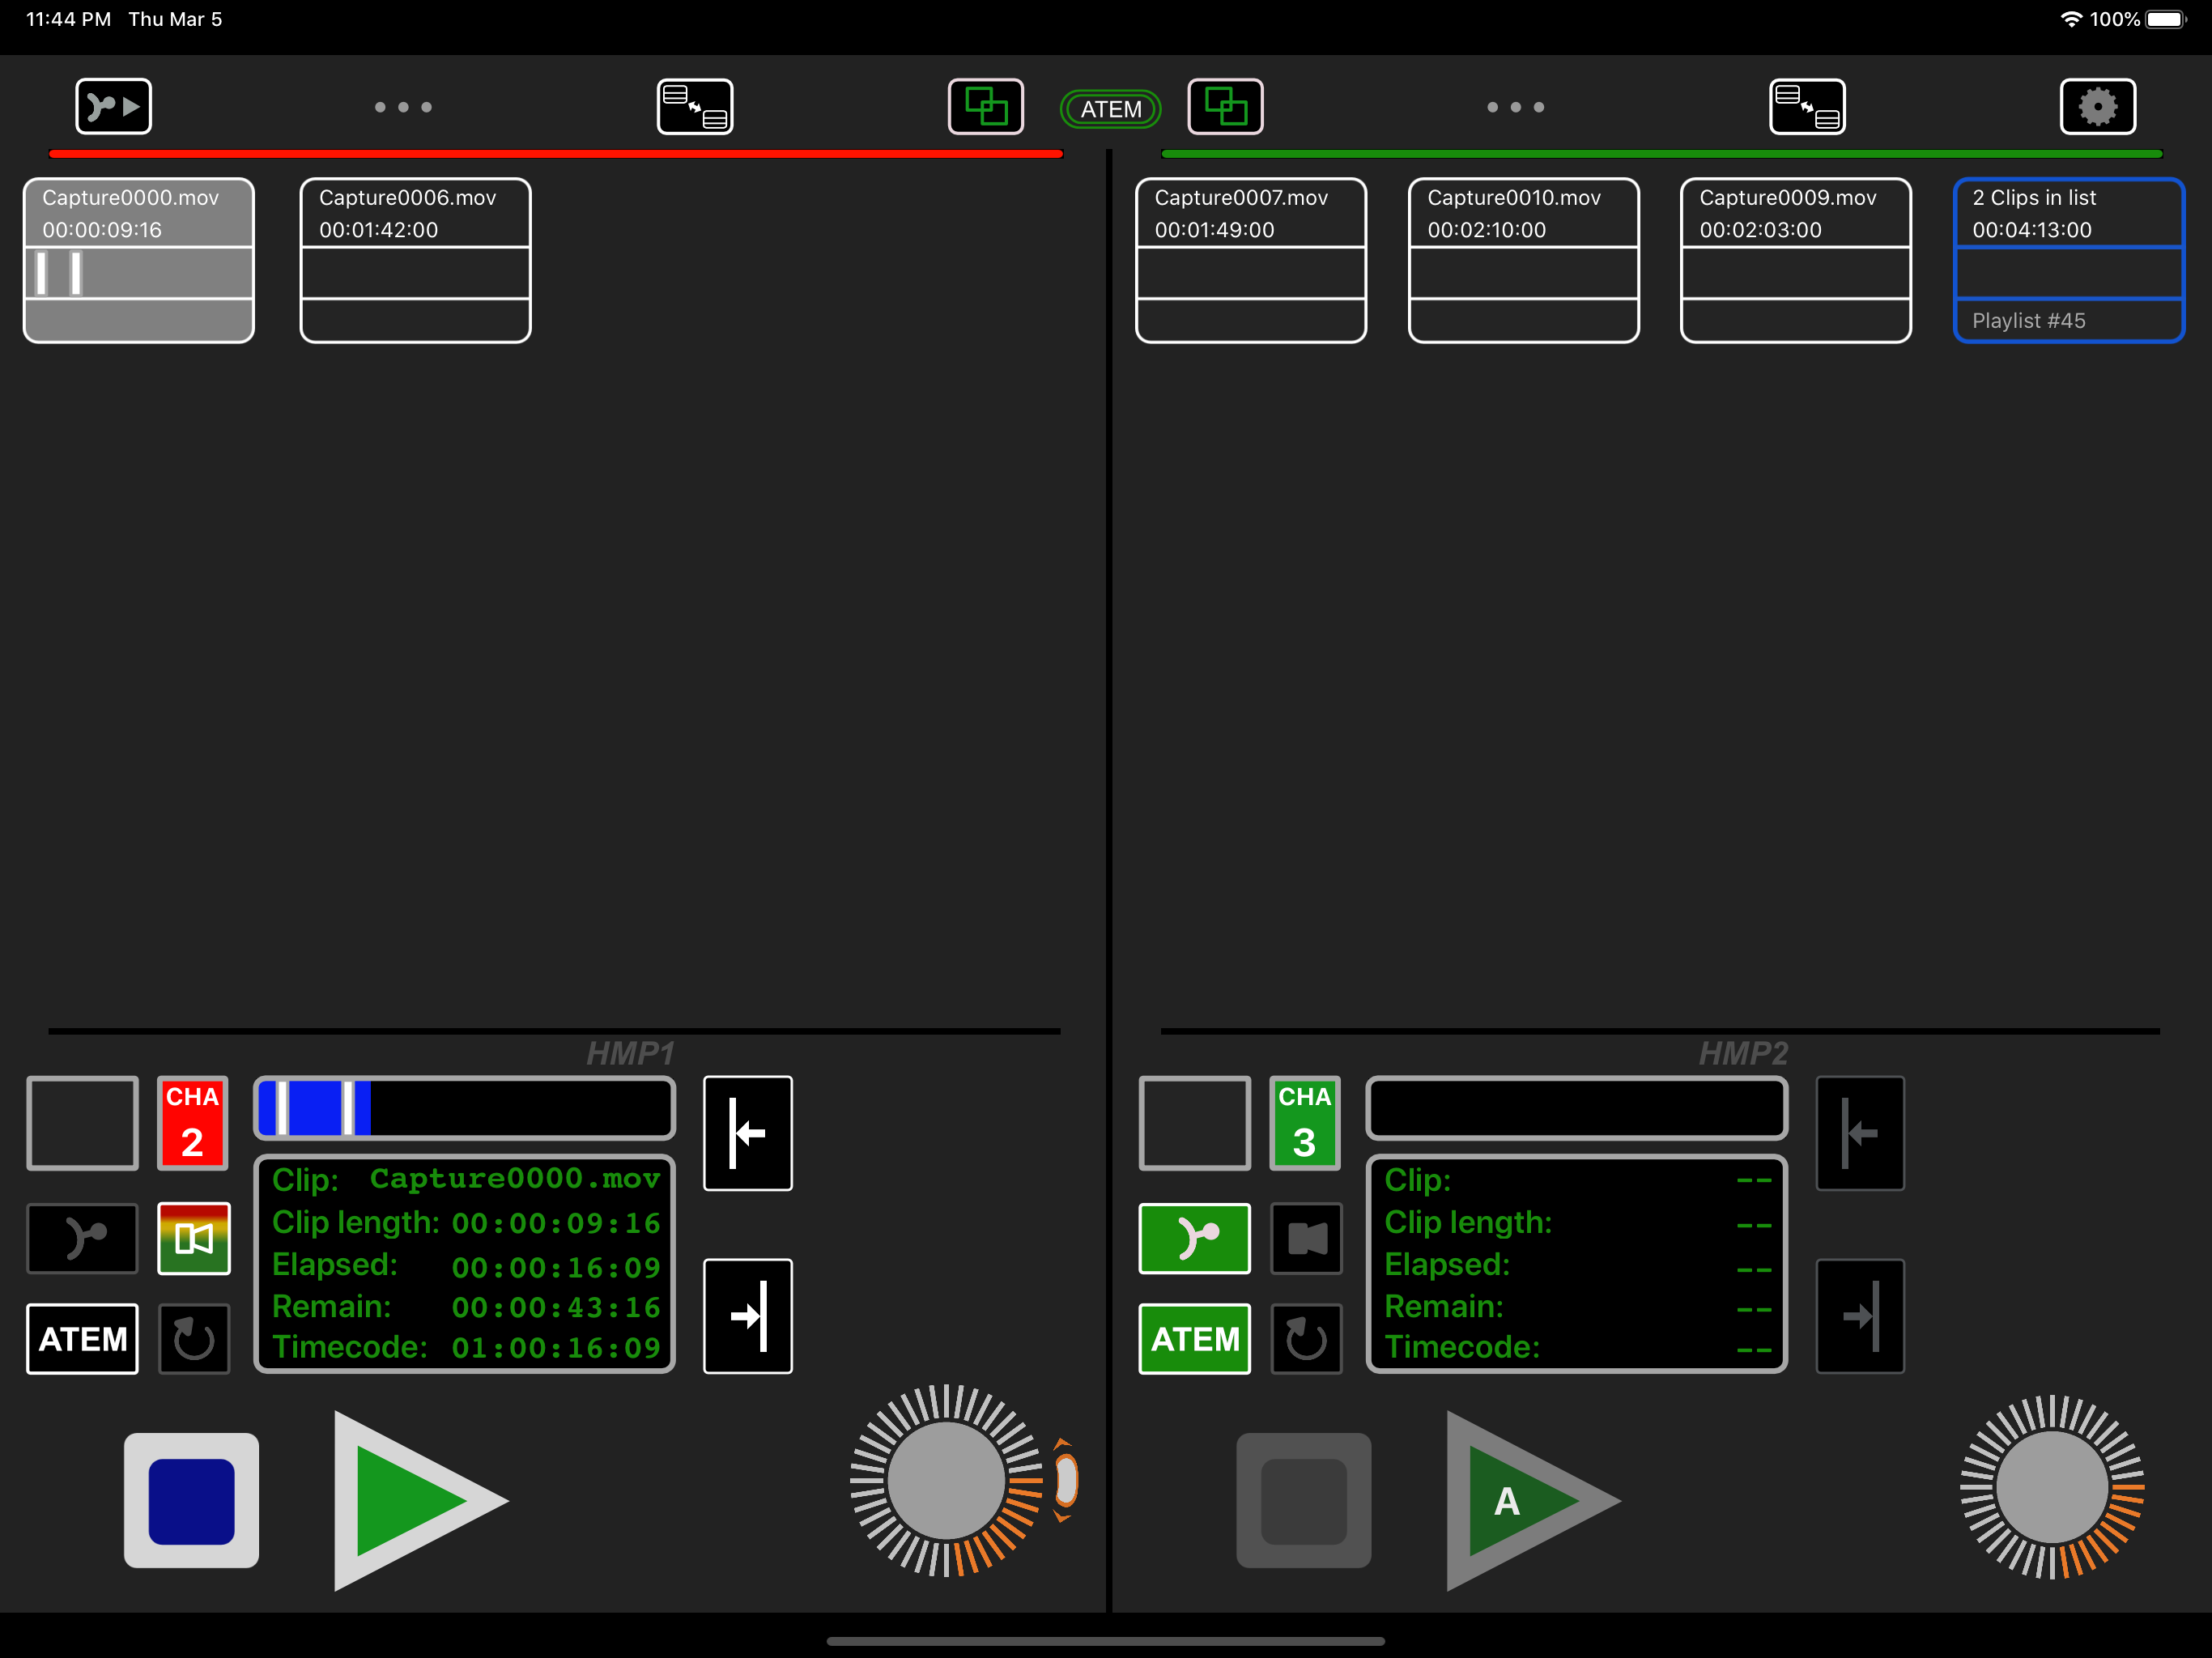
Task: Open right panel three-dots menu
Action: tap(1515, 107)
